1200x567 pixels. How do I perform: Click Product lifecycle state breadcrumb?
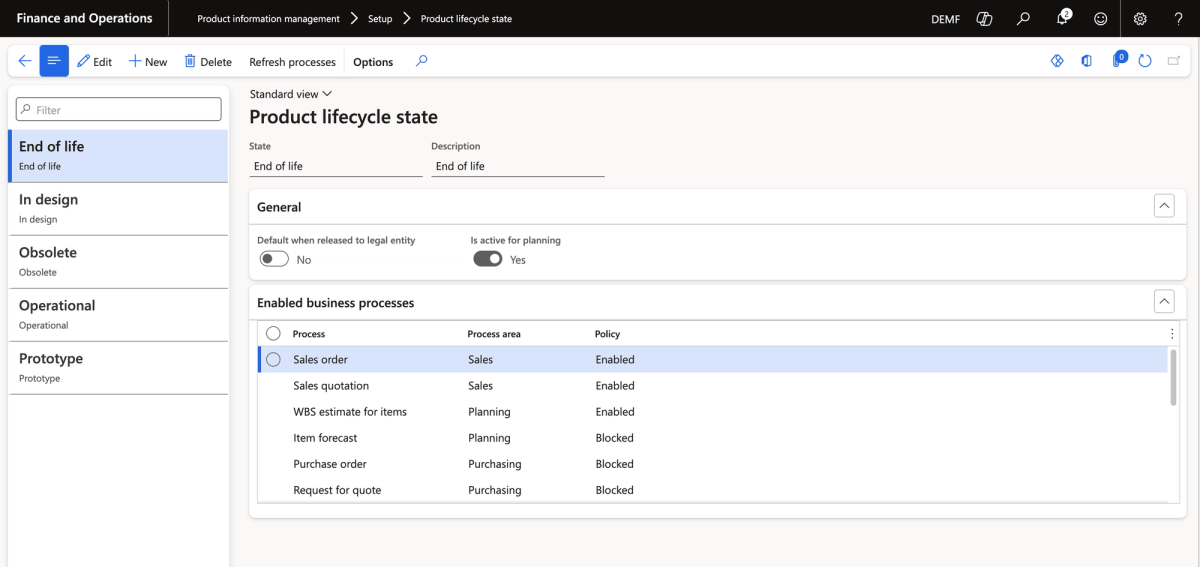tap(466, 19)
